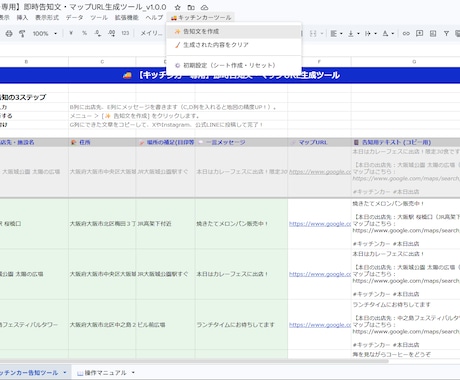This screenshot has height=380, width=460.
Task: Apply percent format
Action: (x=85, y=33)
